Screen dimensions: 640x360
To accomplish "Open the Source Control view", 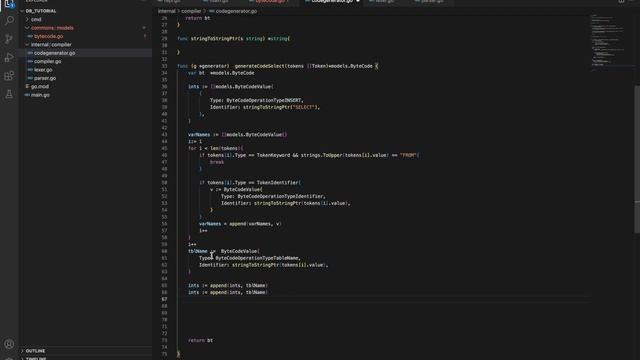I will point(9,39).
